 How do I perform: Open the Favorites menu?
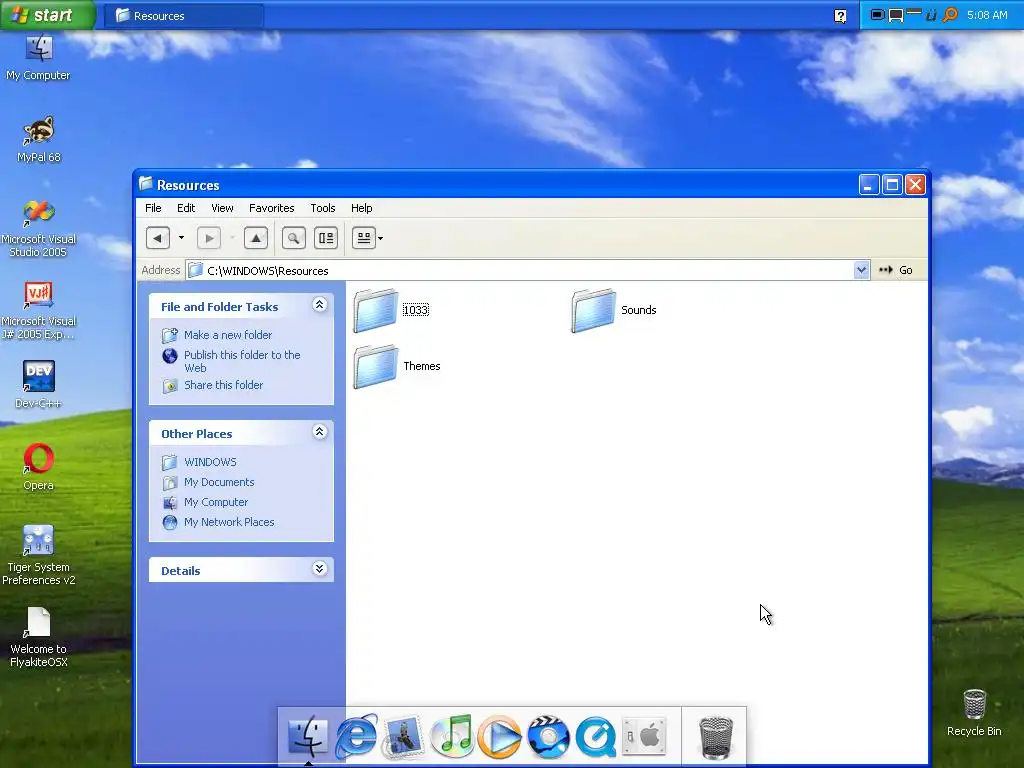click(272, 208)
